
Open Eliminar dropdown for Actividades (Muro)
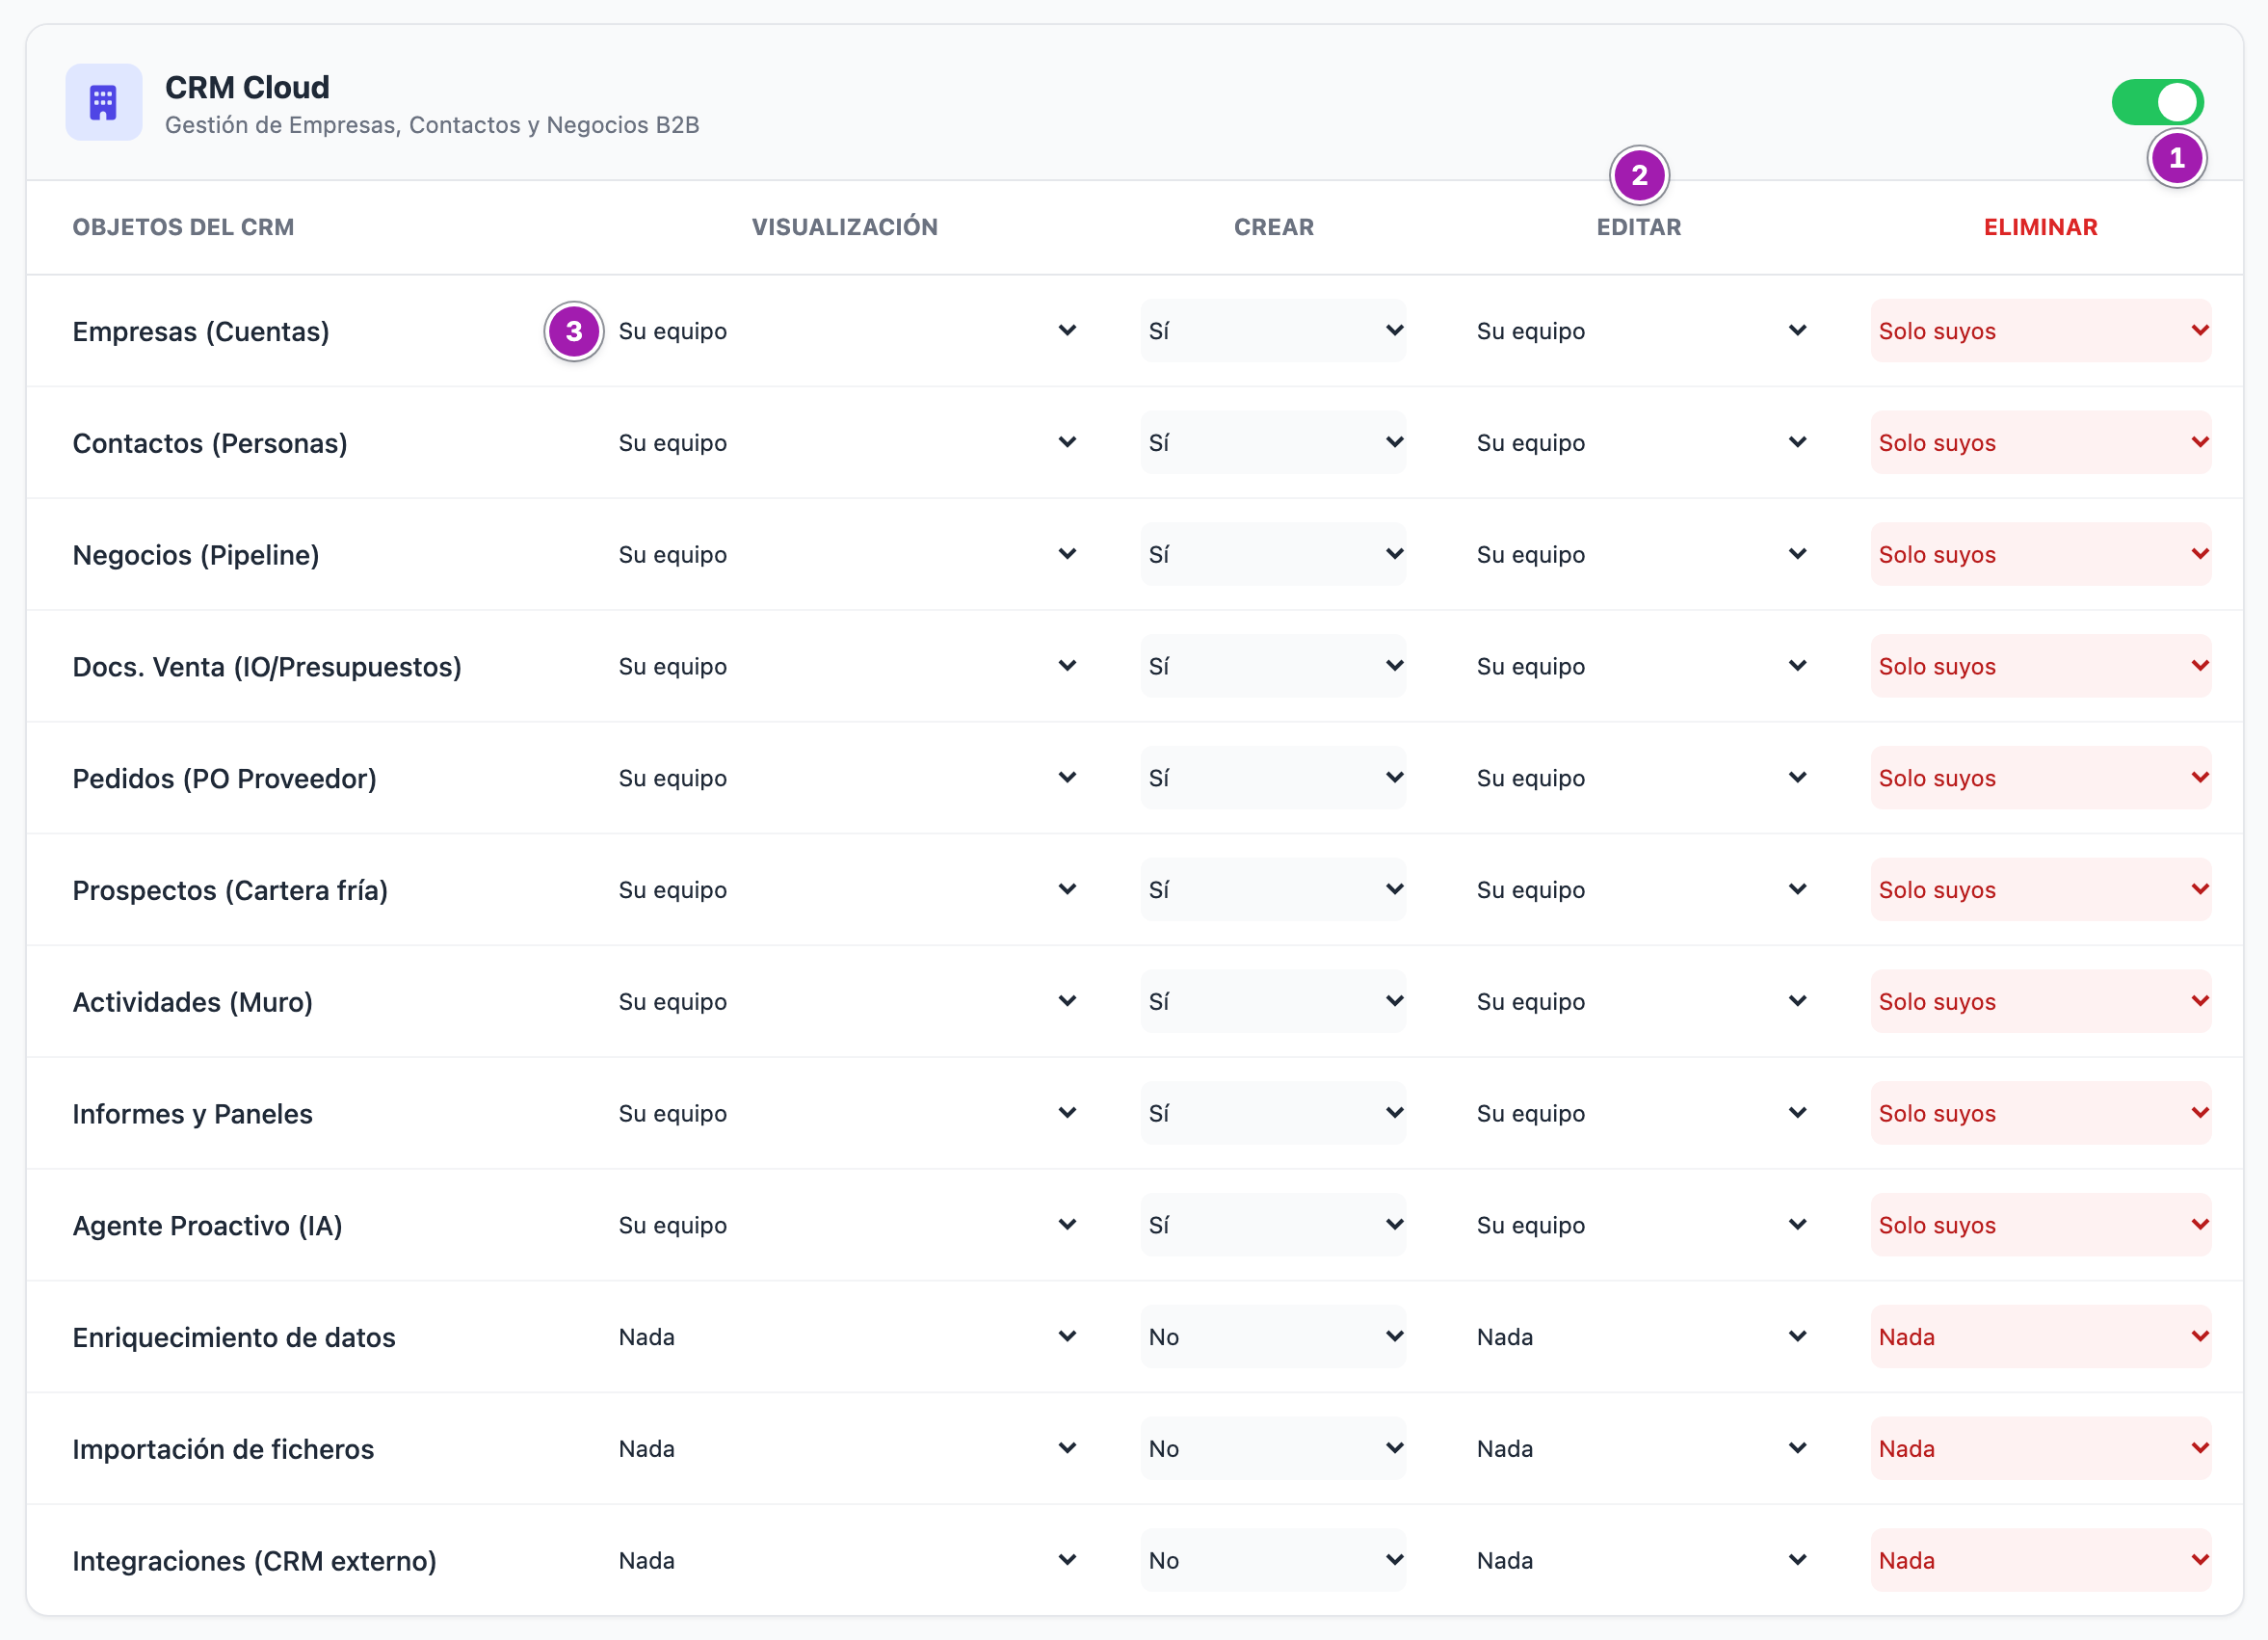point(2040,1002)
